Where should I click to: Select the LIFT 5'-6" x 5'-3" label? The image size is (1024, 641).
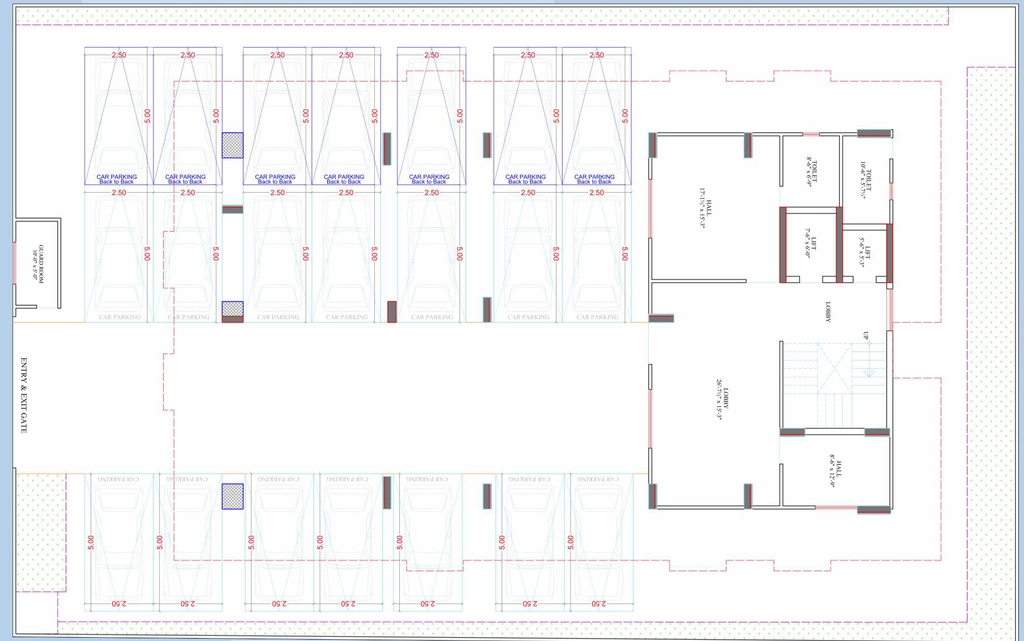864,253
